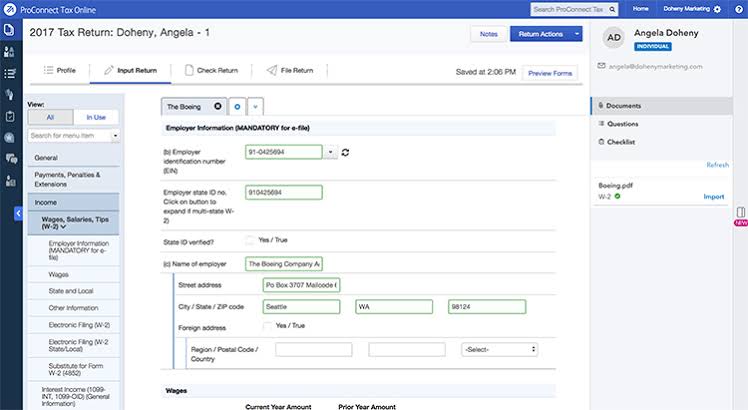Check State ID verified Yes/True box
This screenshot has height=410, width=748.
tap(249, 240)
